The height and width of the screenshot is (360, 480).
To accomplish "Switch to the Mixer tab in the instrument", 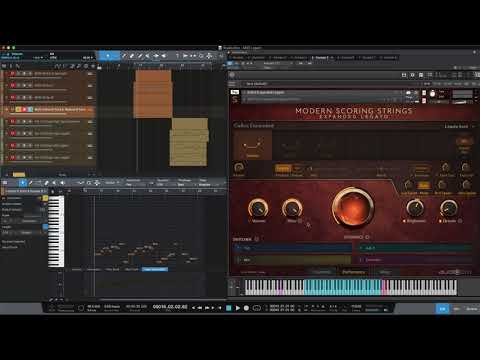I will coord(385,272).
